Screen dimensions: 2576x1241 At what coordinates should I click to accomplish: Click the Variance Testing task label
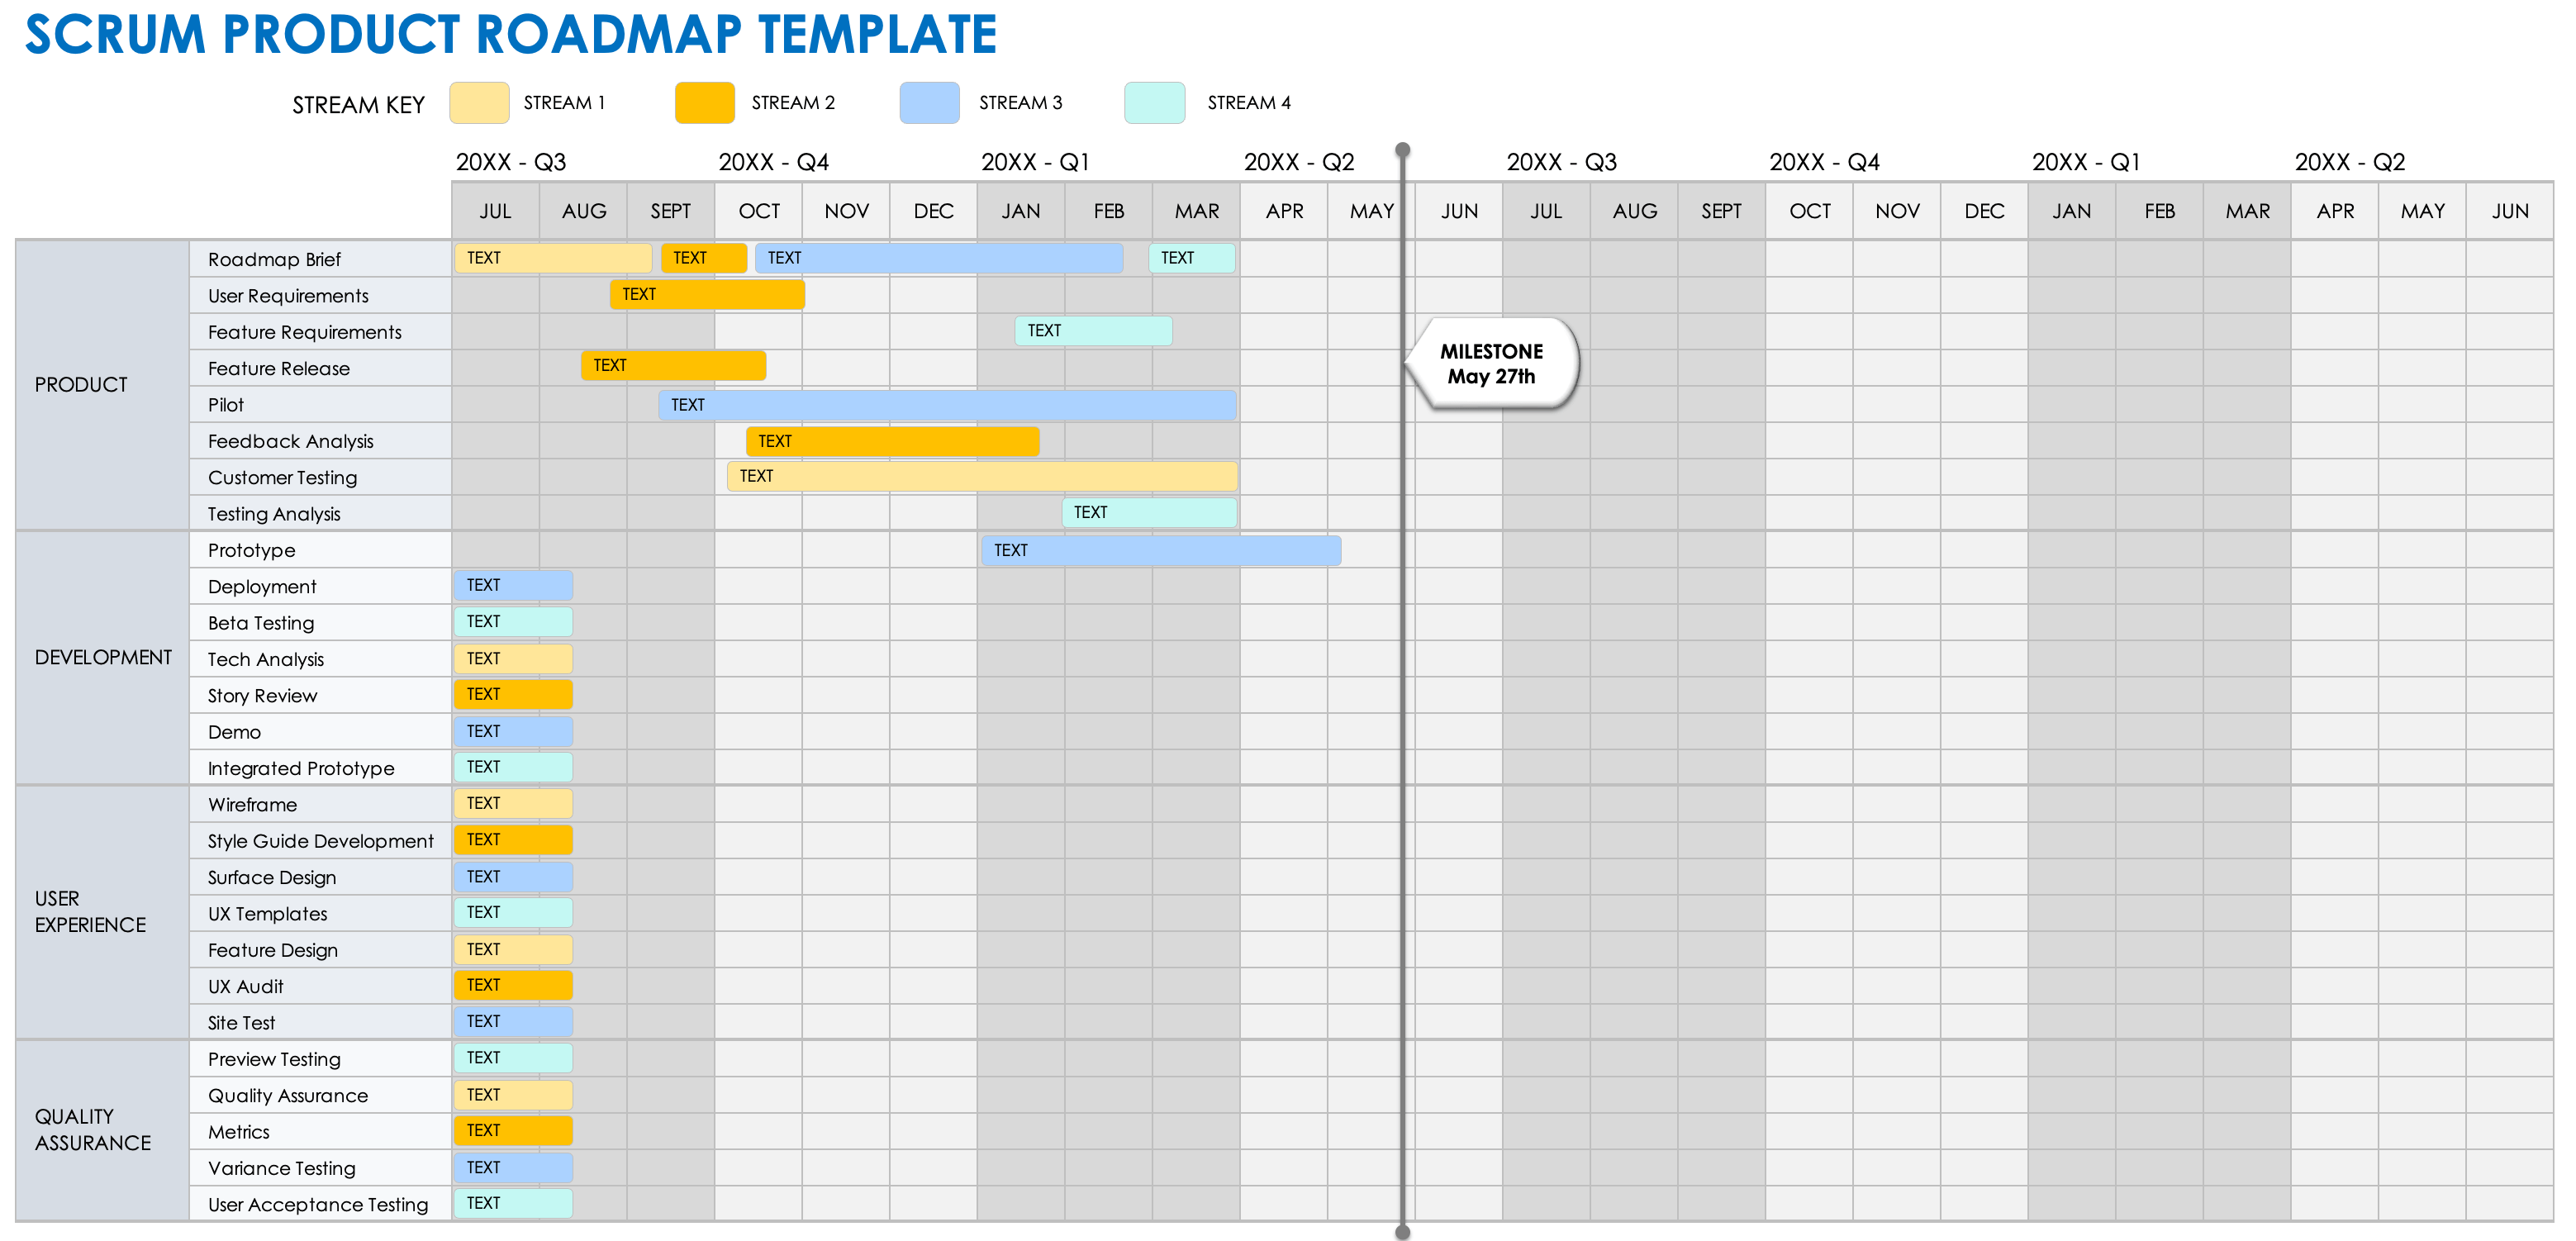281,1169
